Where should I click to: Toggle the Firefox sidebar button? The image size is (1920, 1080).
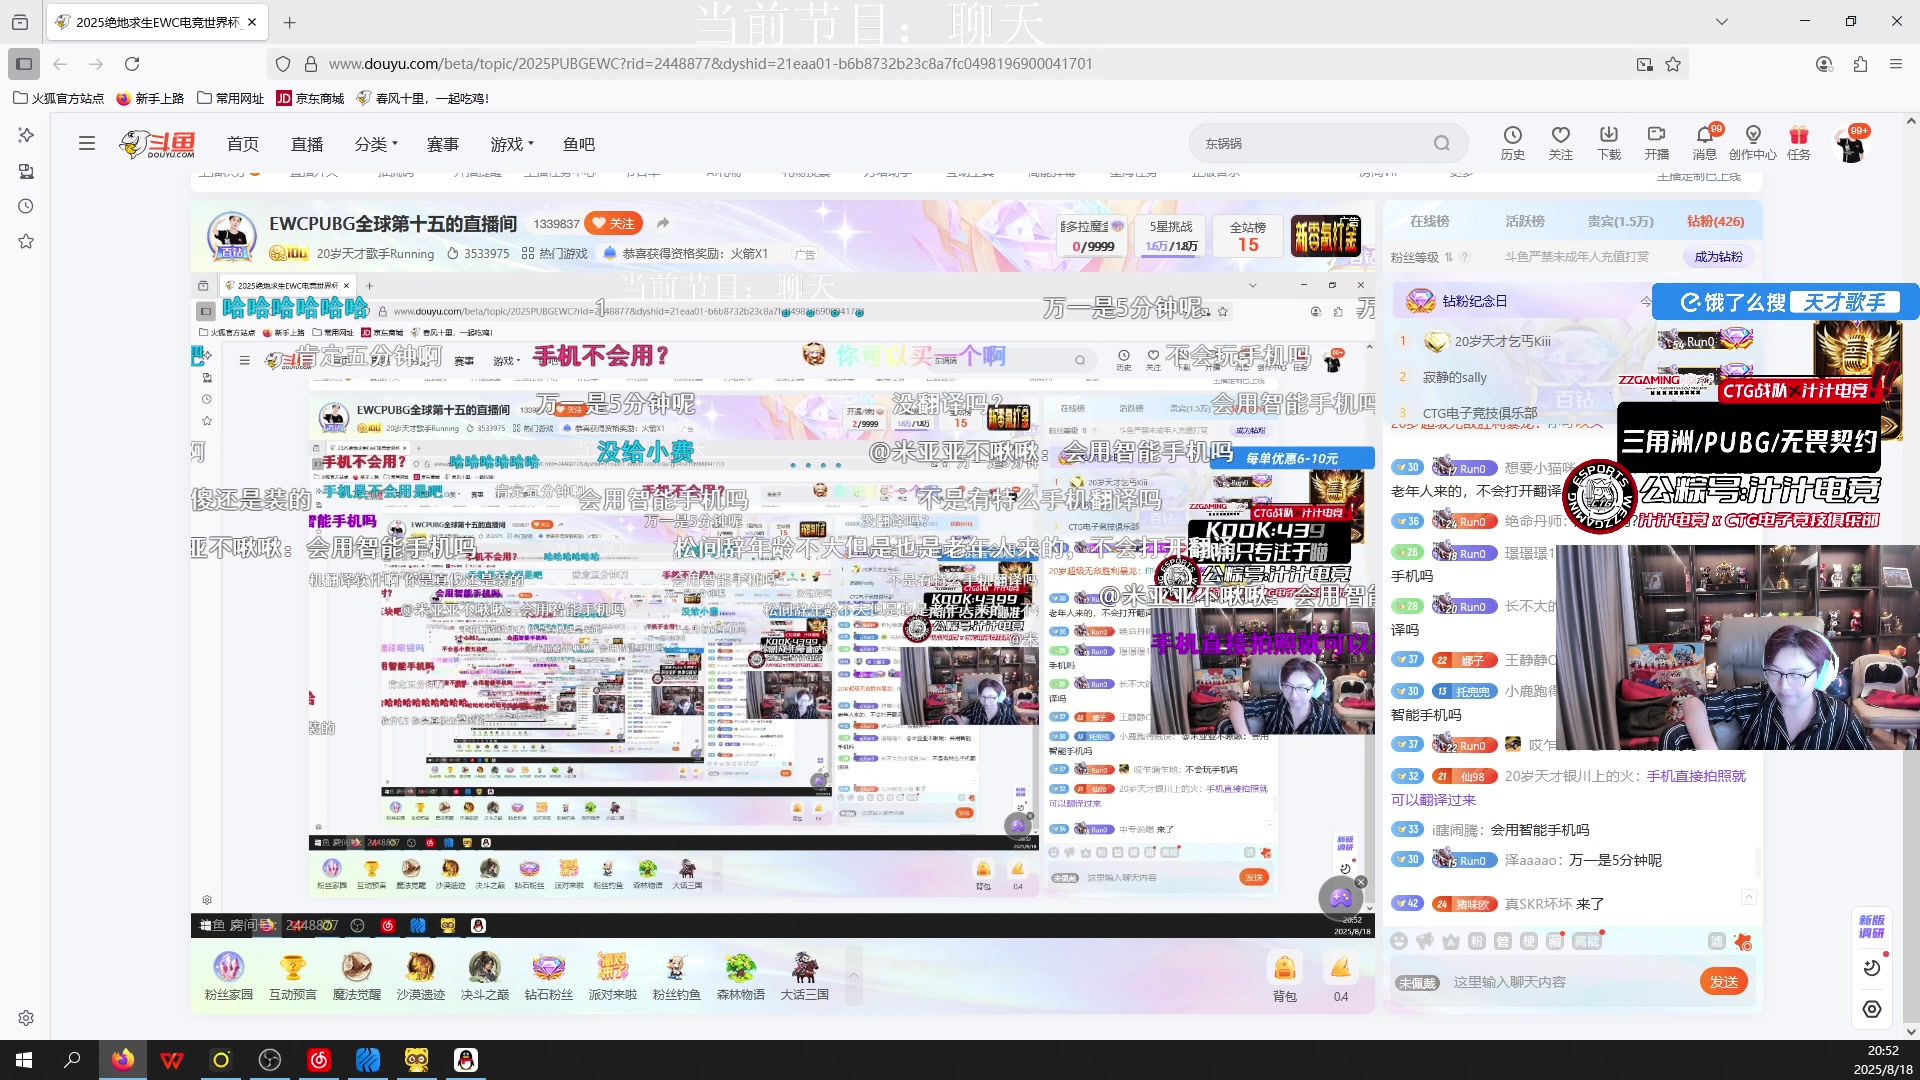[x=24, y=64]
